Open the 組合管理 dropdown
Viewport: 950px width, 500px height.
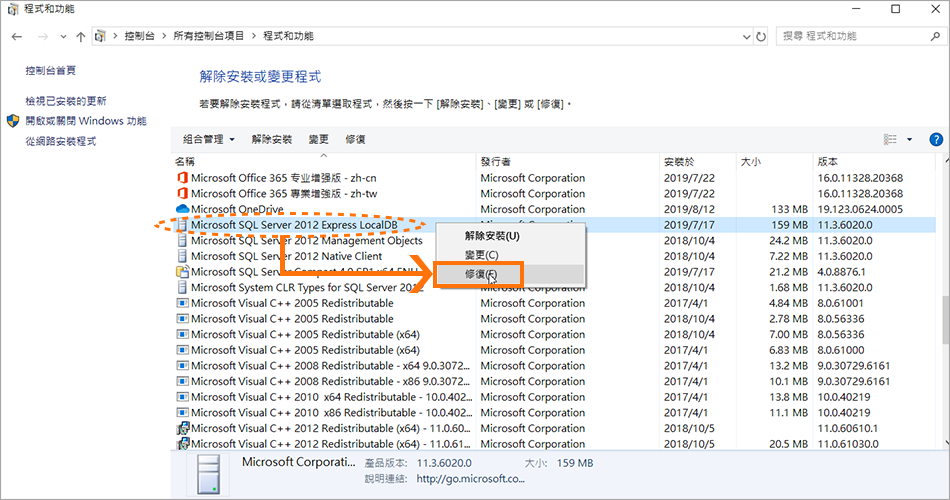tap(208, 139)
